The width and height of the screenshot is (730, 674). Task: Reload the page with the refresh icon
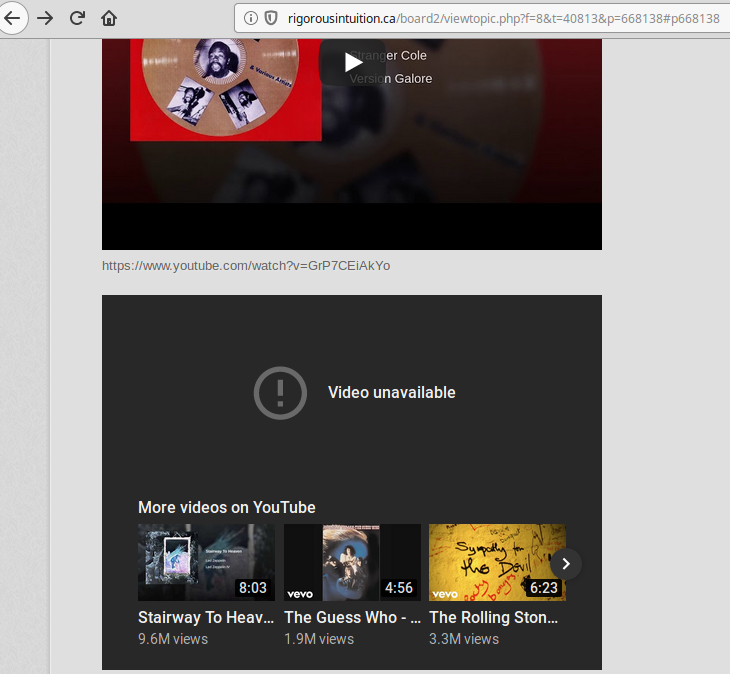tap(77, 18)
